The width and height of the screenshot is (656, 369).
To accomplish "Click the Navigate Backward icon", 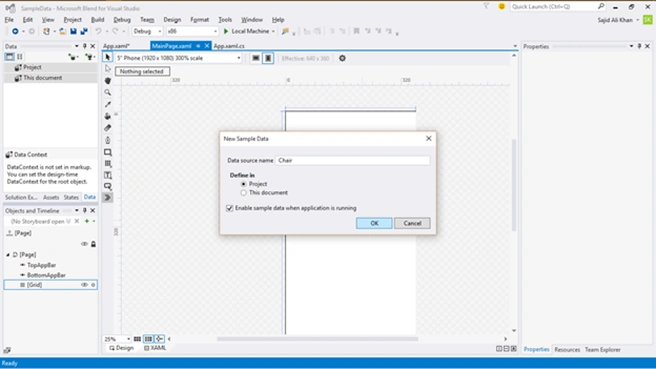I will click(15, 31).
